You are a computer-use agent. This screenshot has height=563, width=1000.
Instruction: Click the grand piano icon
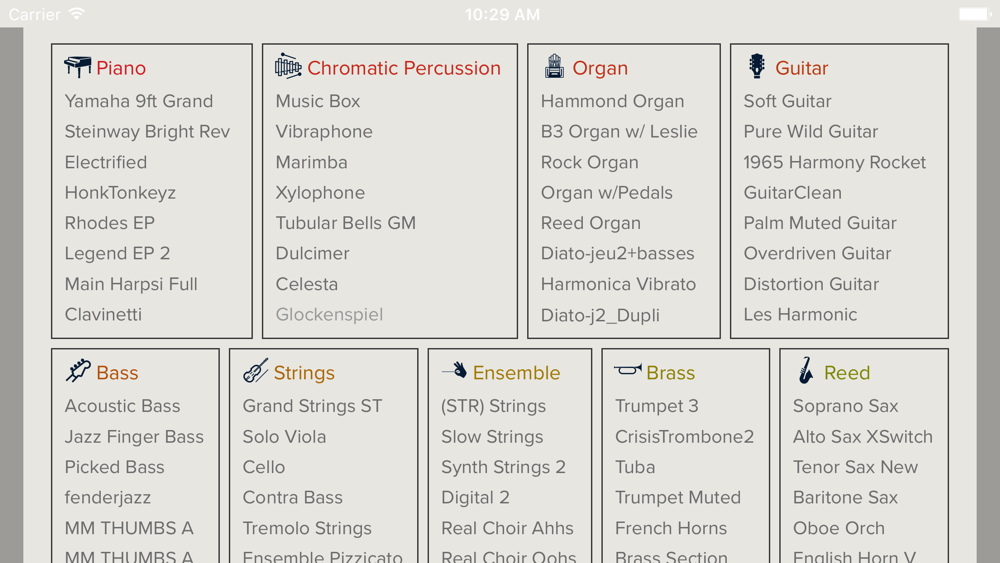(77, 67)
